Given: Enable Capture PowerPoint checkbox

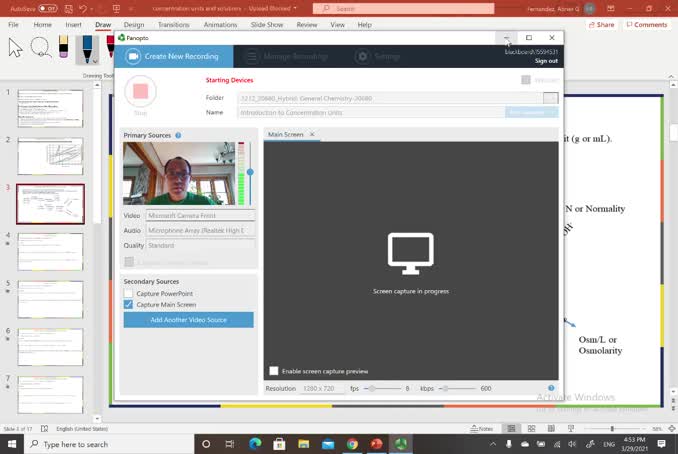Looking at the screenshot, I should click(129, 294).
